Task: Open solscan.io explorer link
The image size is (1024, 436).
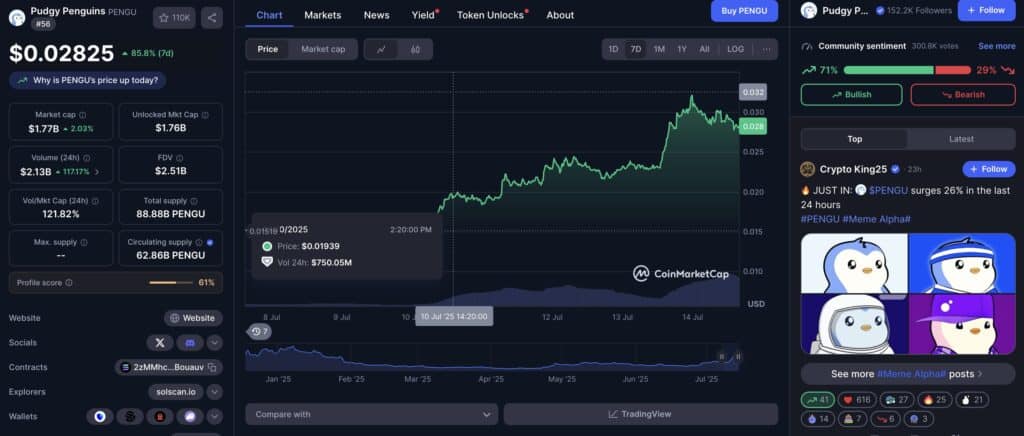Action: coord(176,392)
